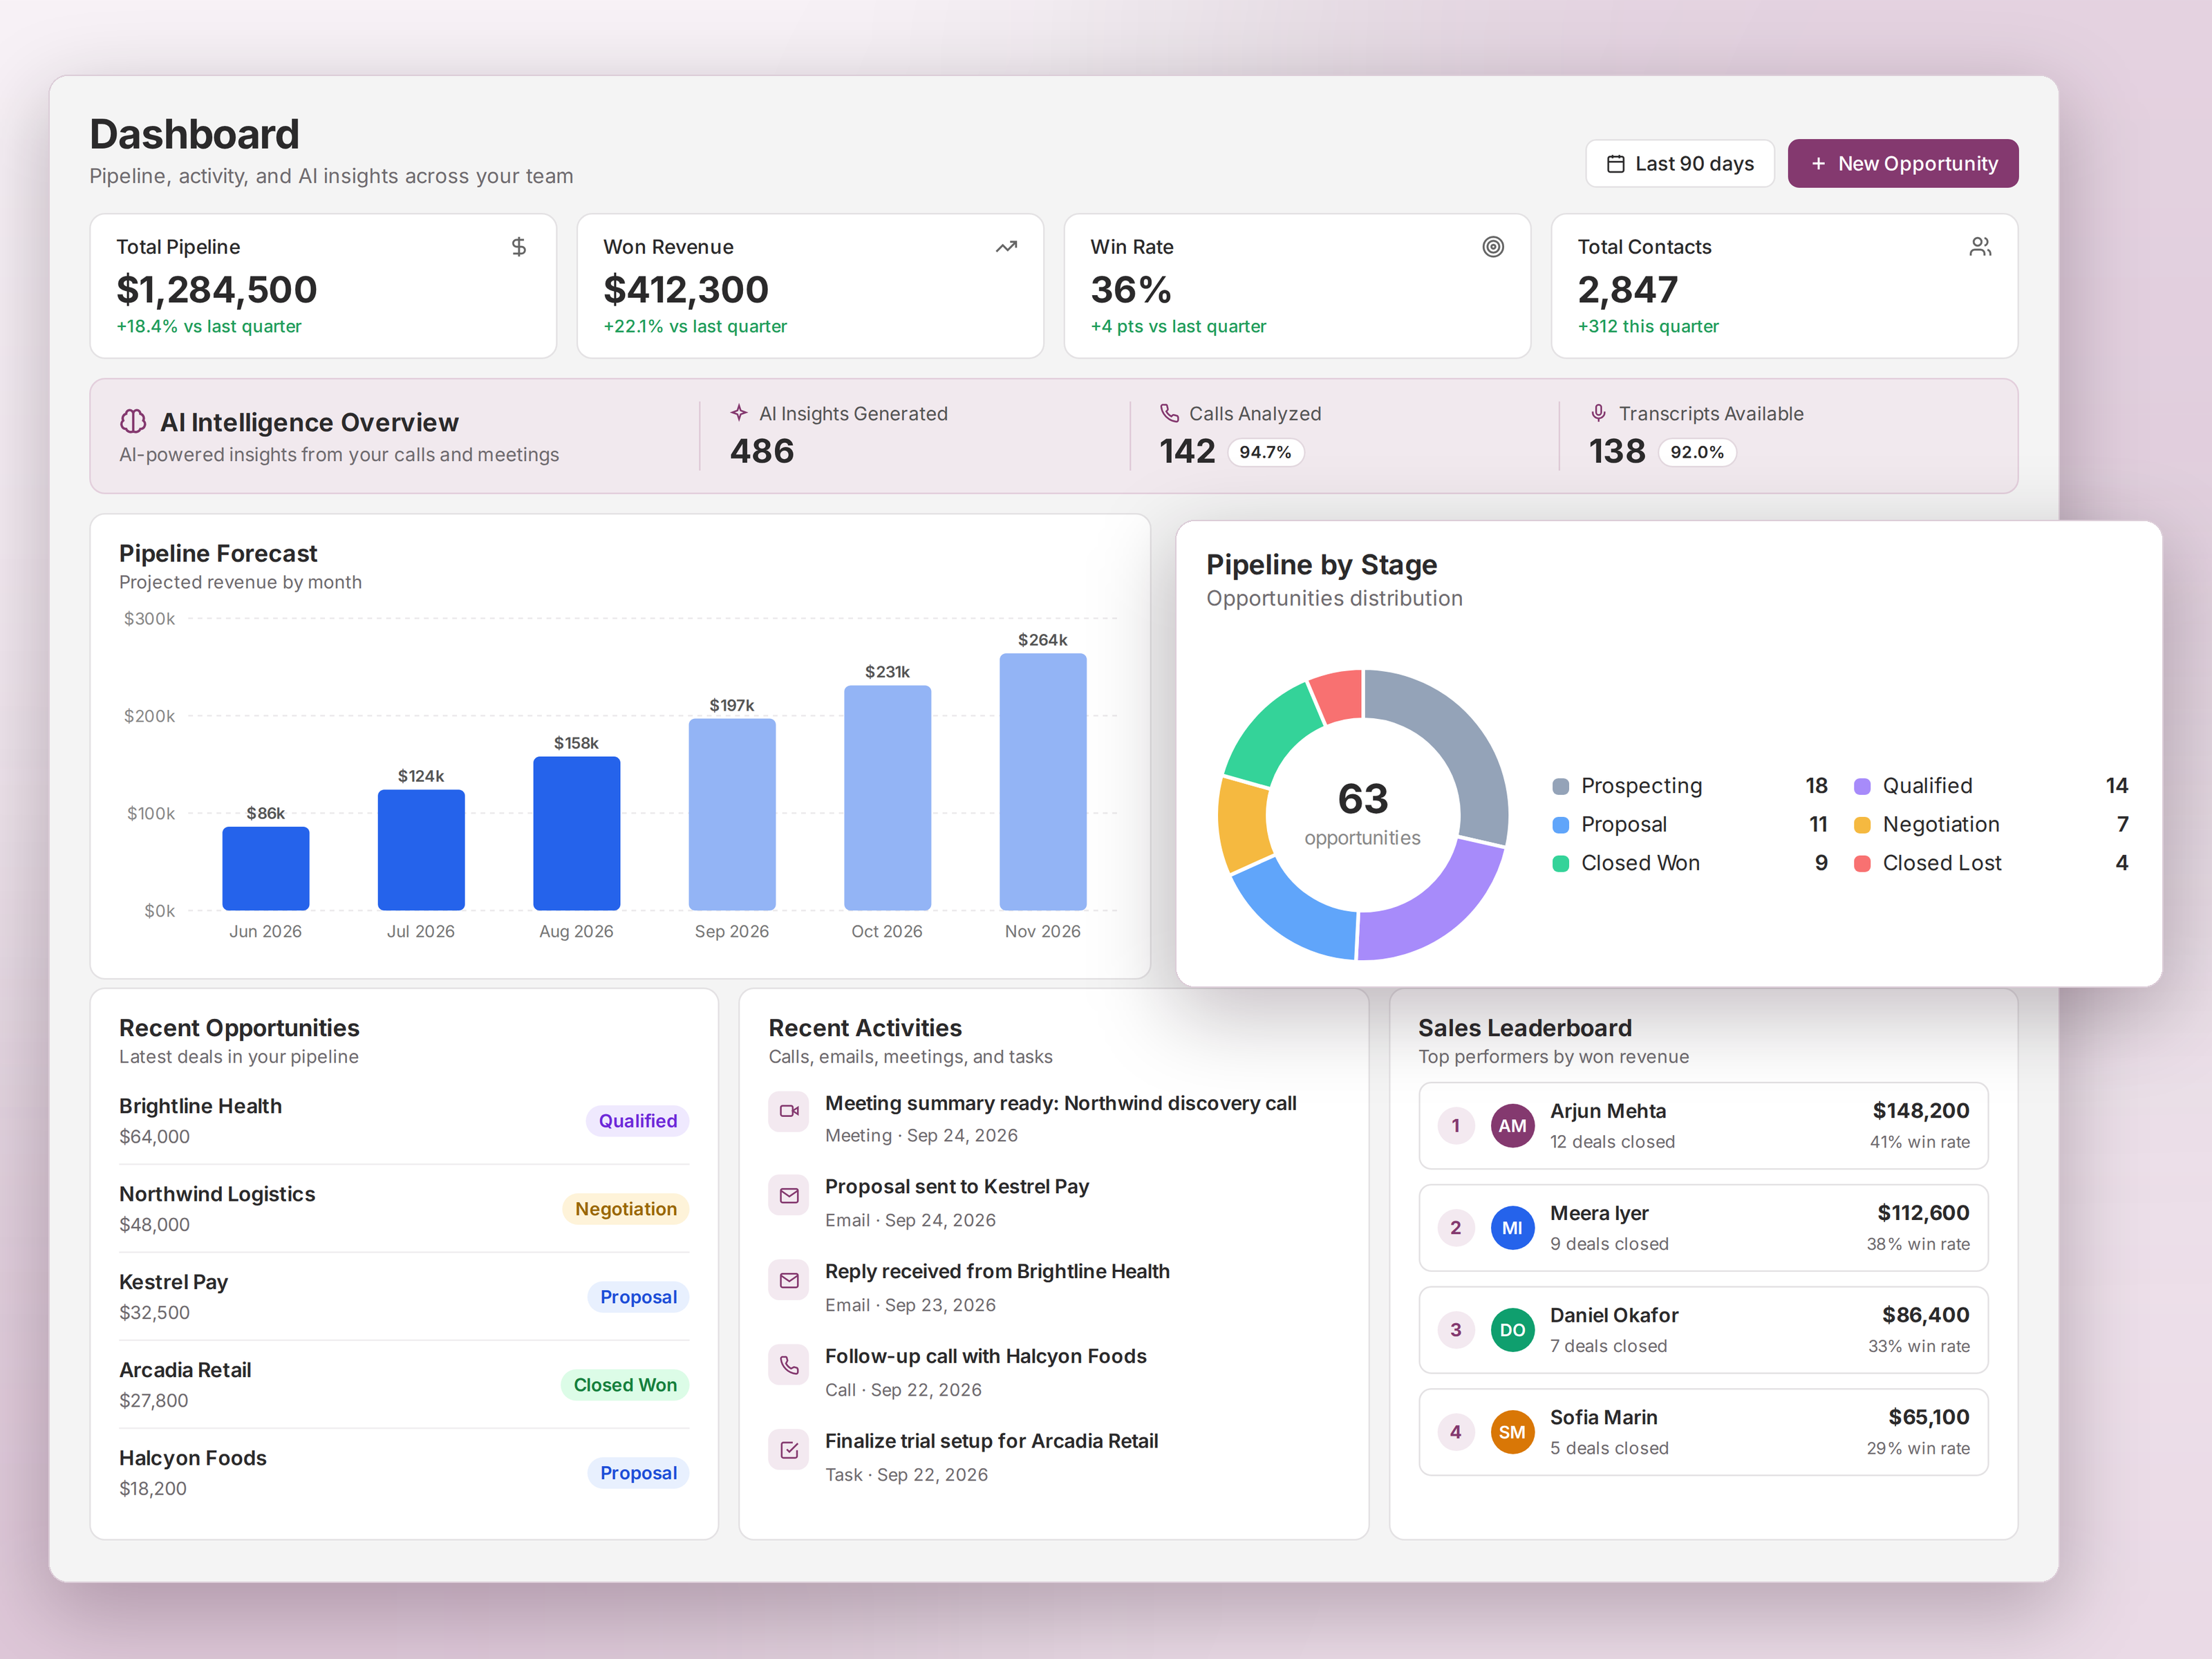Click the target icon in Win Rate card
This screenshot has height=1659, width=2212.
click(x=1492, y=247)
